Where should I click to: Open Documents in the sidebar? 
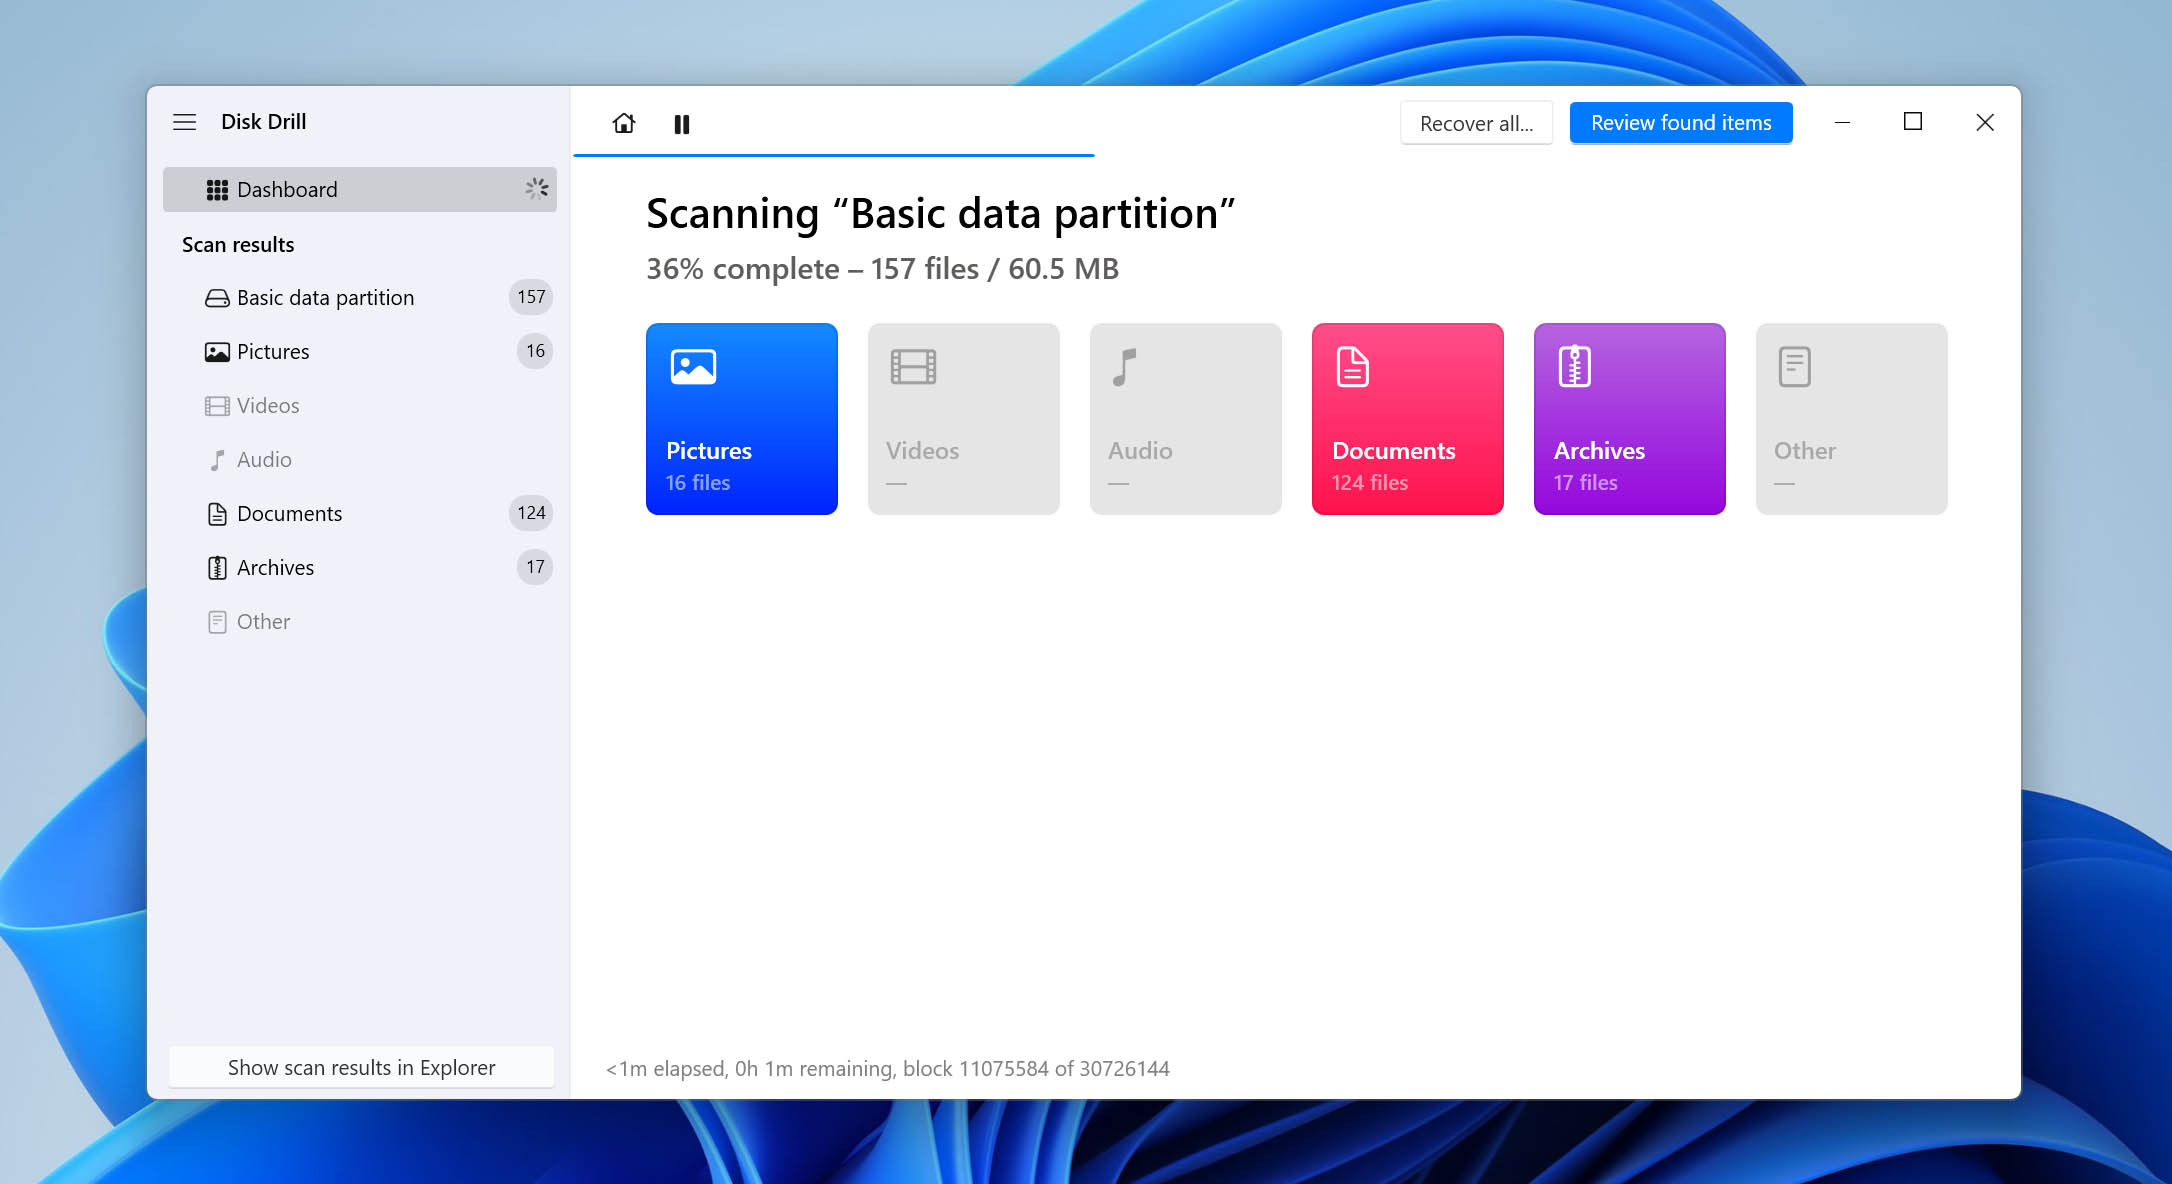360,513
